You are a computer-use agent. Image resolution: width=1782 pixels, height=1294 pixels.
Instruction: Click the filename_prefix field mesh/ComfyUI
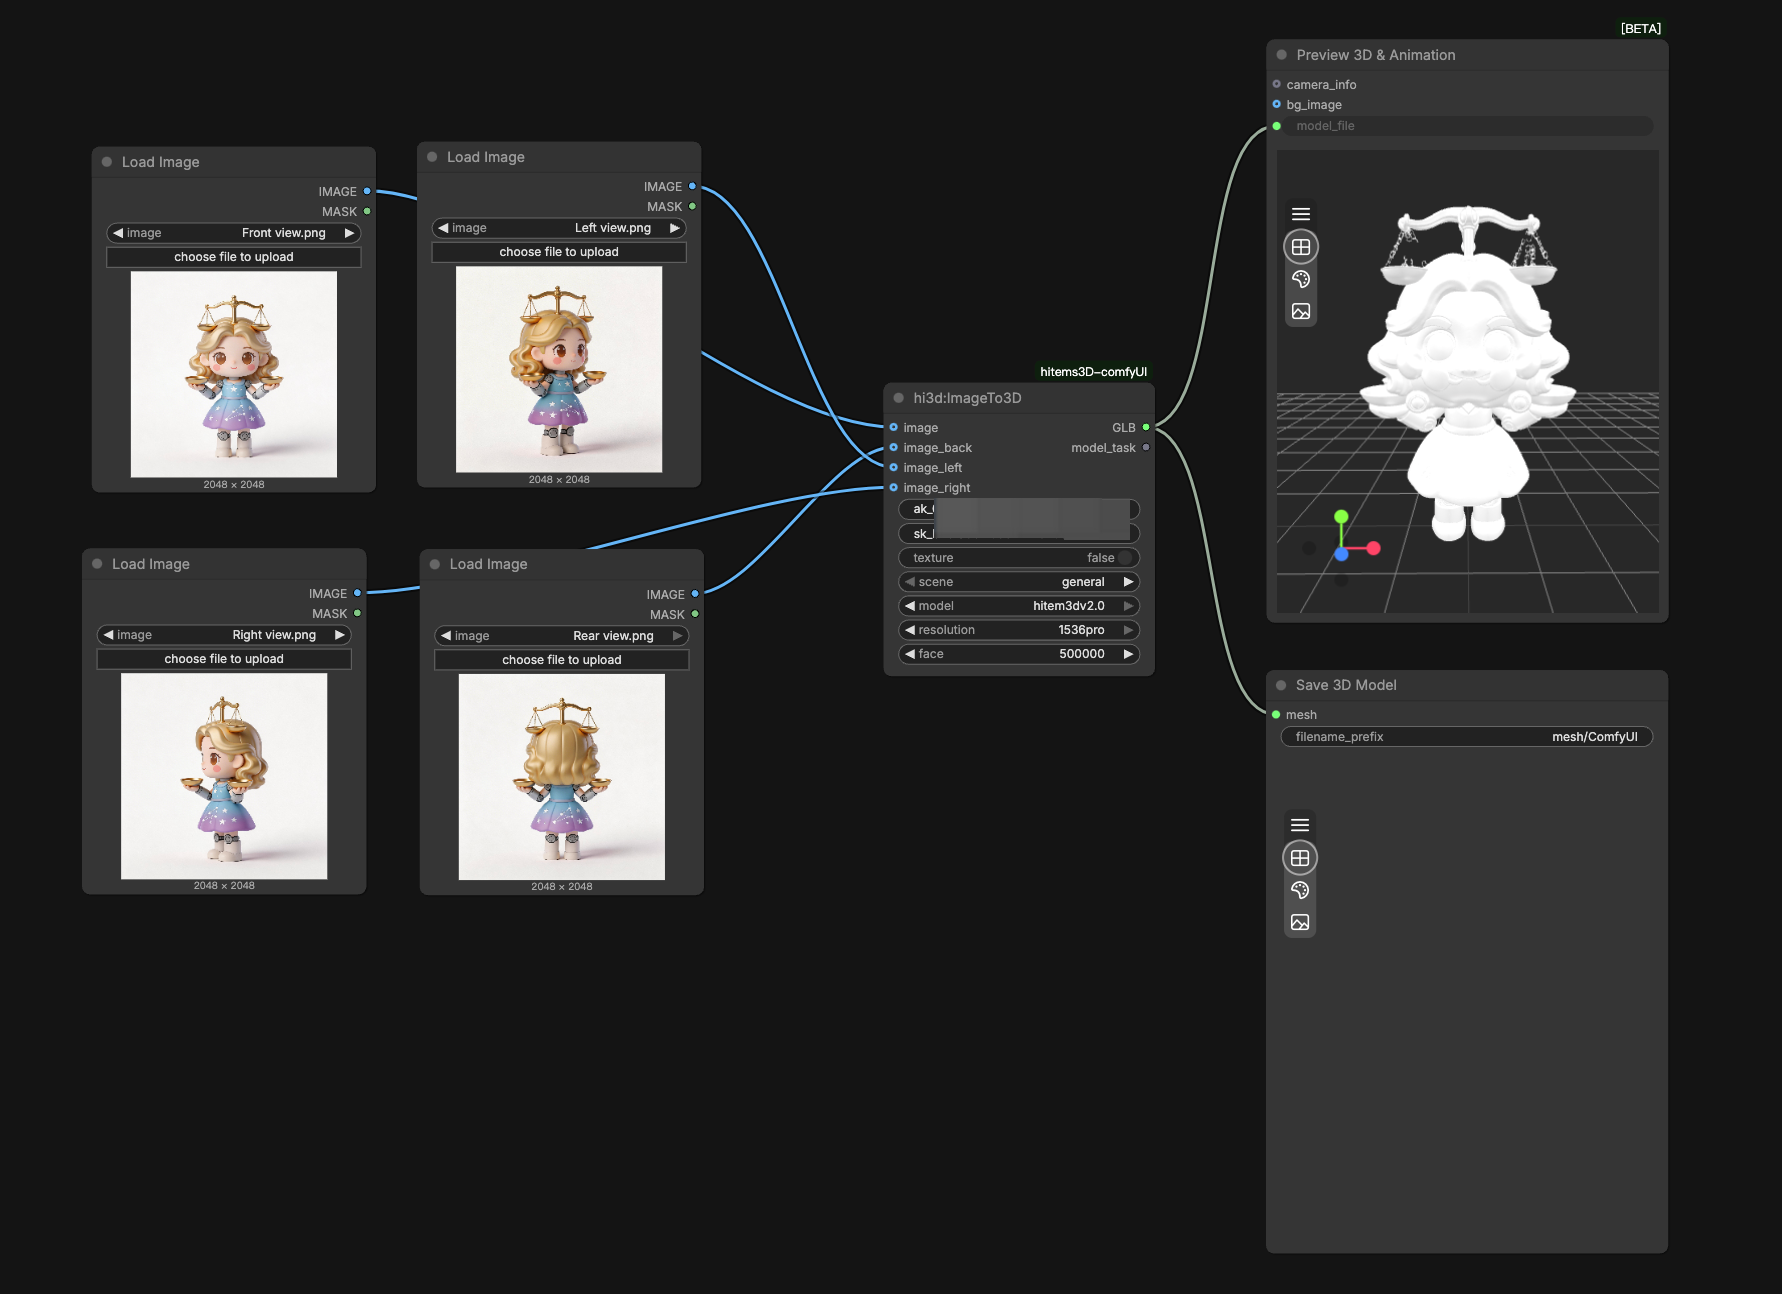point(1466,737)
